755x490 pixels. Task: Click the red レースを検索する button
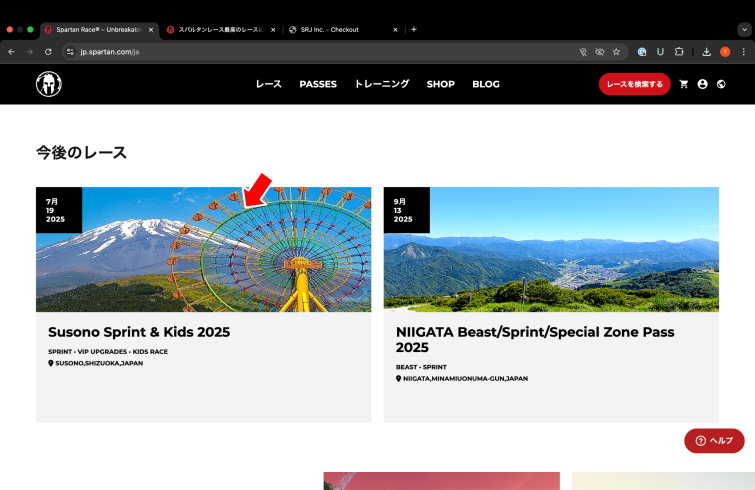coord(635,84)
